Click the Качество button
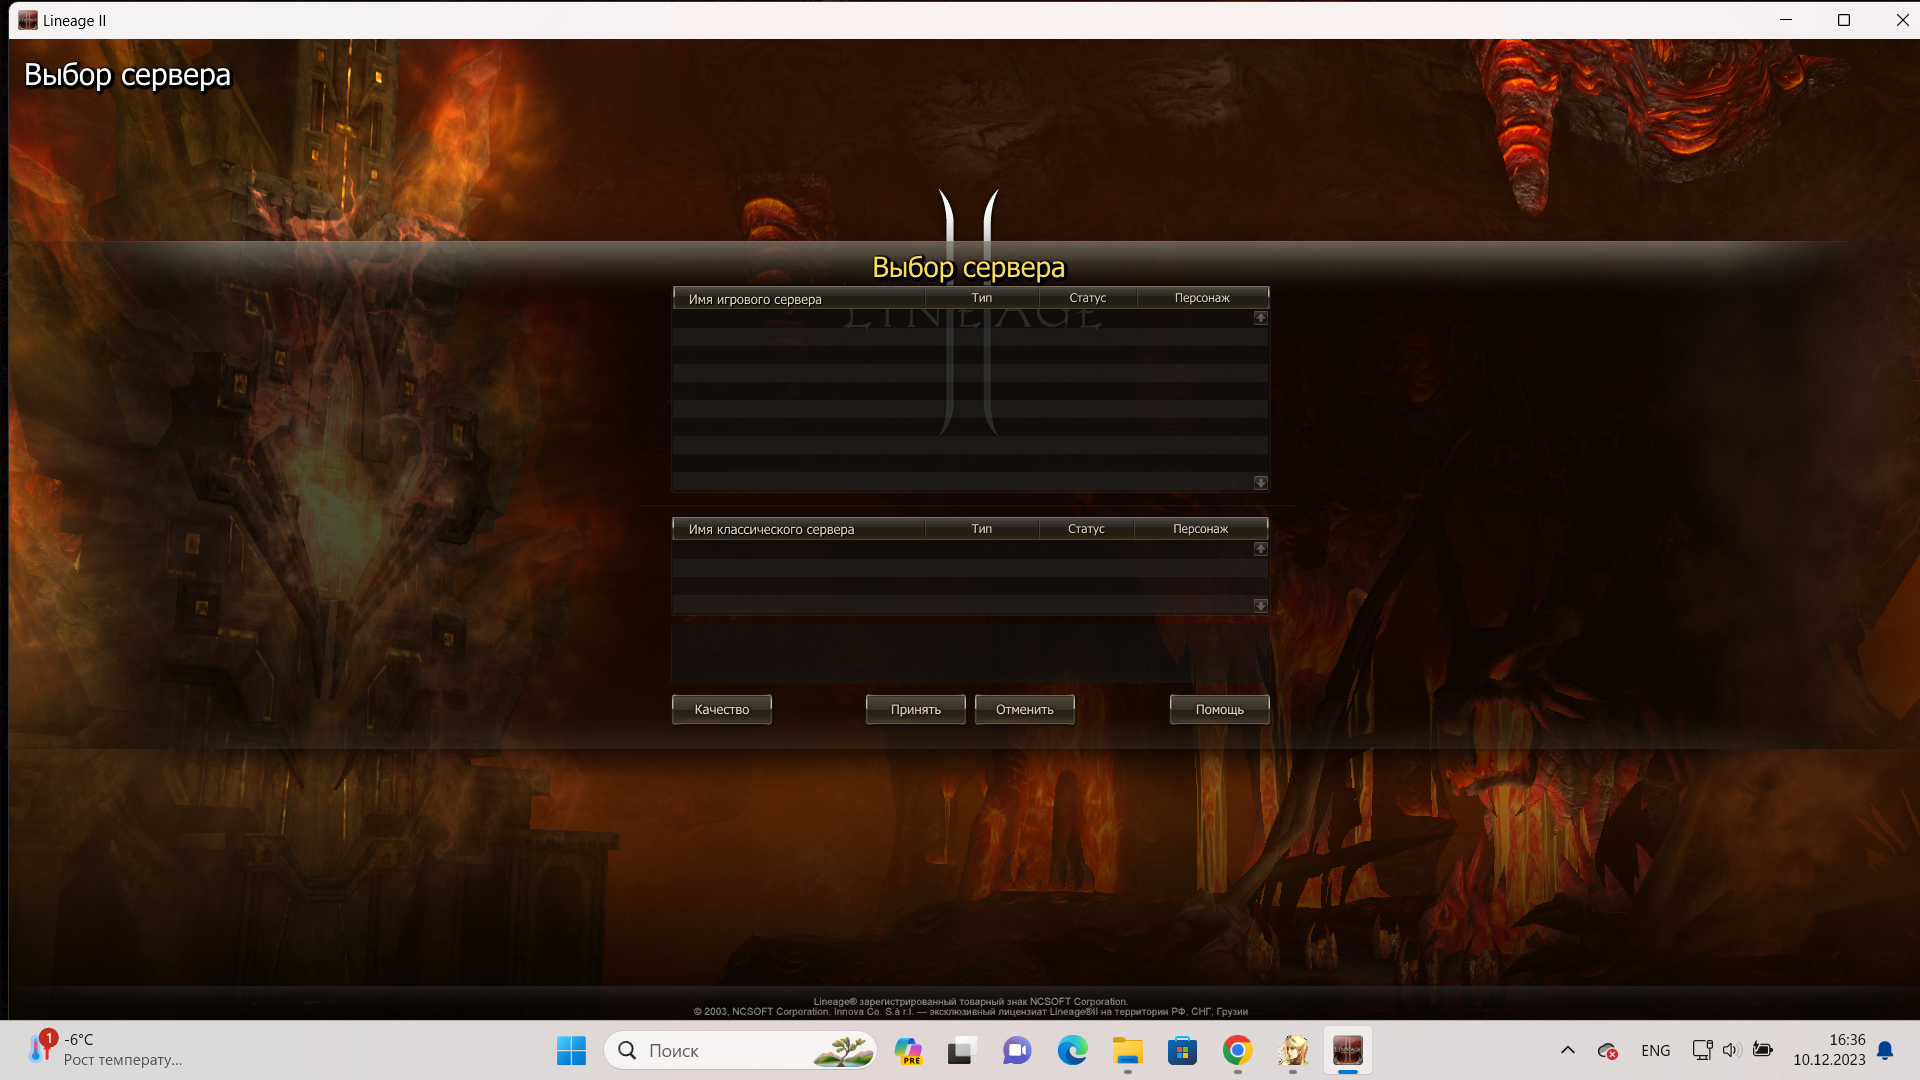 tap(721, 709)
